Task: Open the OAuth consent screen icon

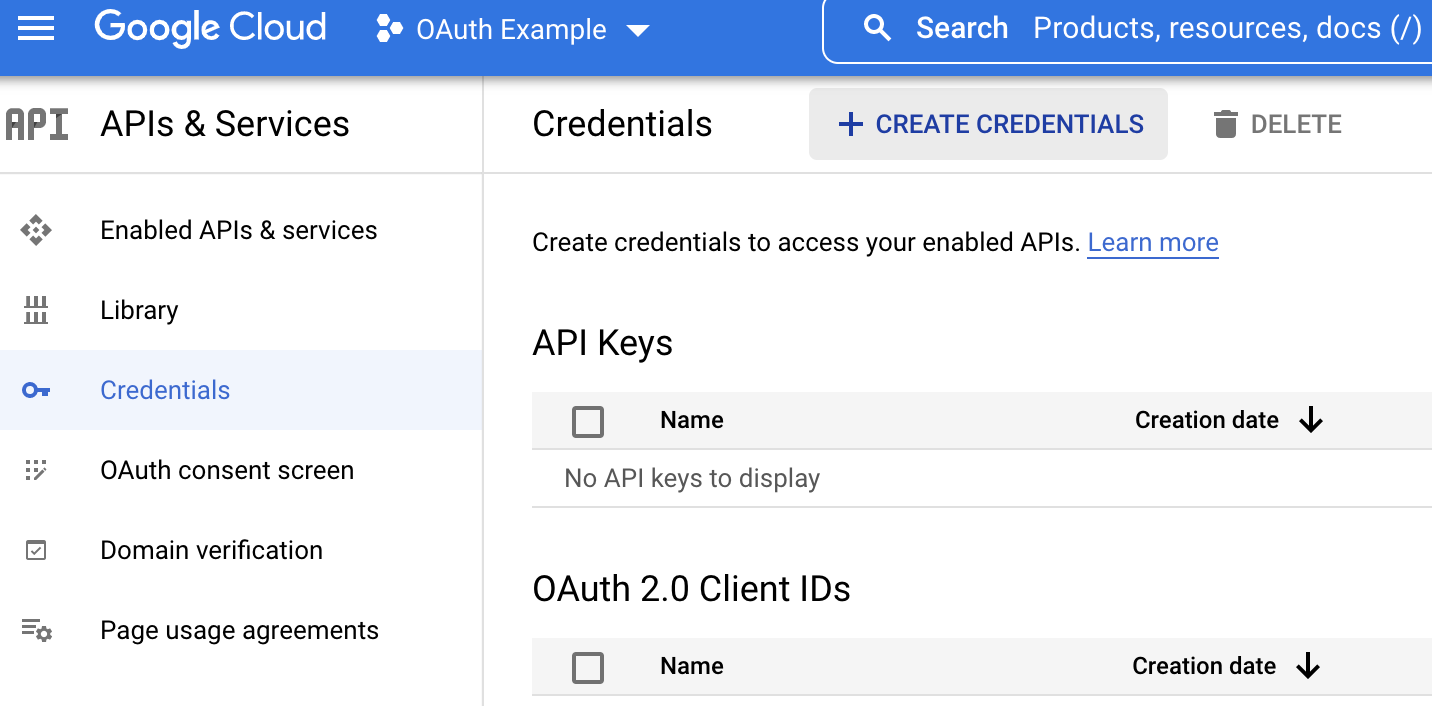Action: coord(37,470)
